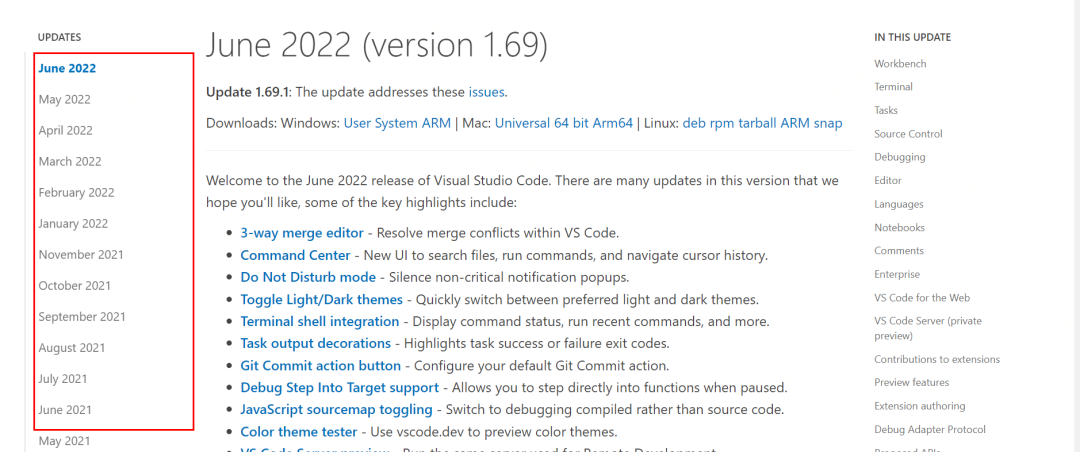Download the Linux deb package
This screenshot has width=1080, height=452.
693,123
